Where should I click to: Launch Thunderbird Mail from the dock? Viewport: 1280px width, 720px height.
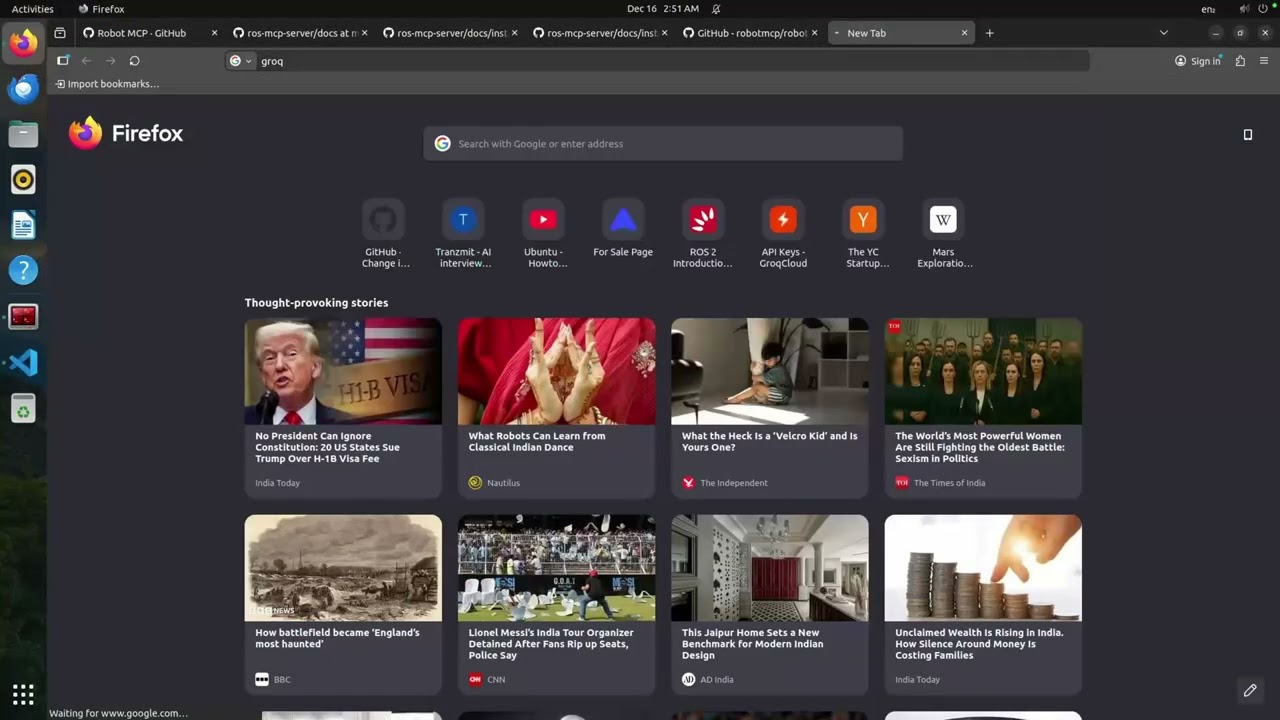[x=23, y=88]
